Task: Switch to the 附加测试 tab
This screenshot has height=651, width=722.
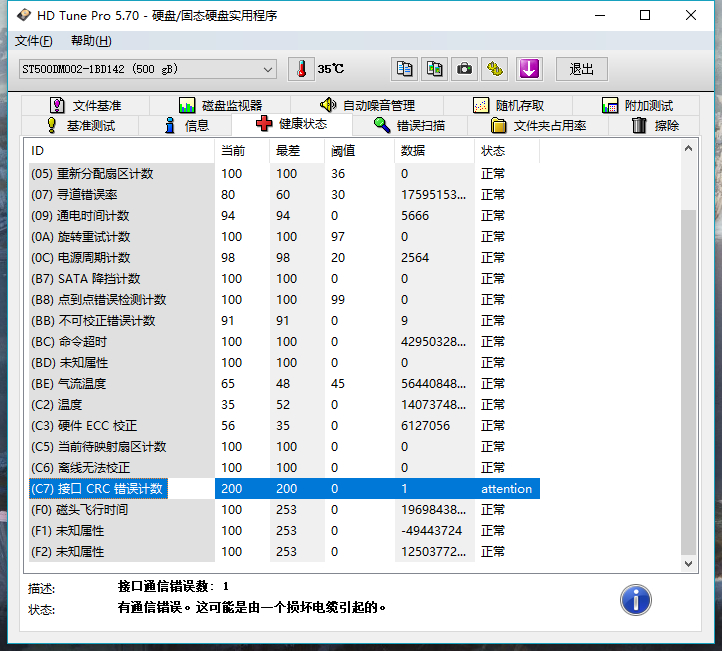Action: pos(637,105)
